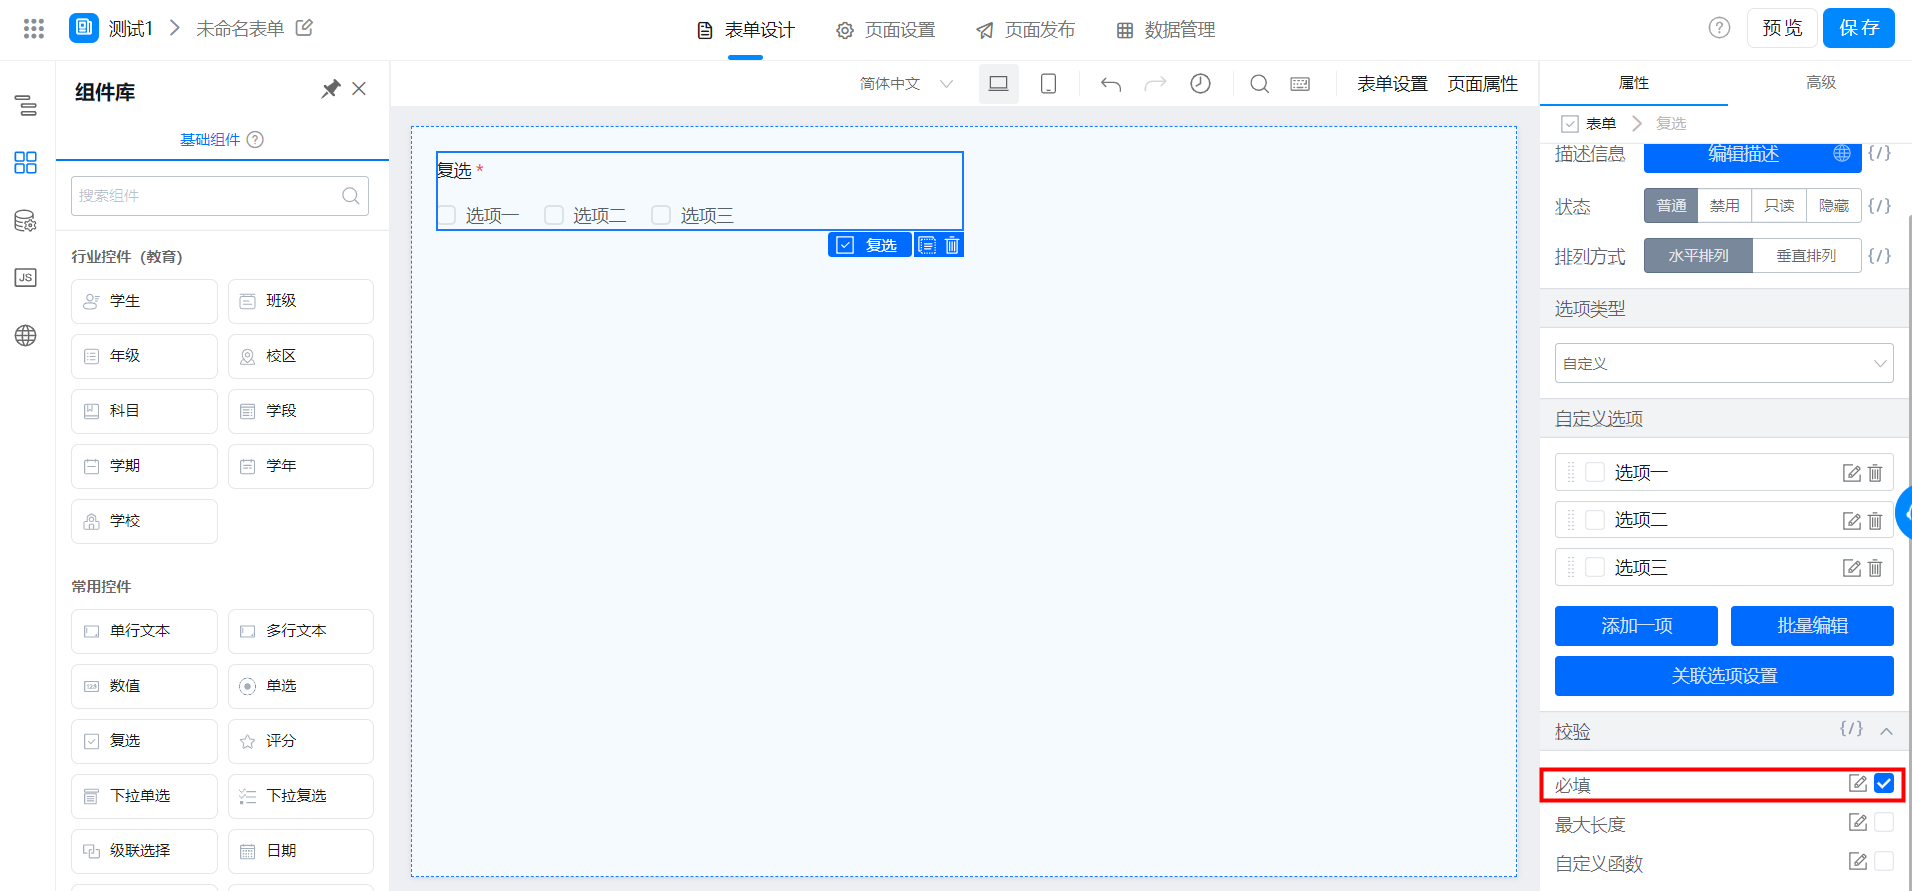The height and width of the screenshot is (891, 1912).
Task: Collapse the 校验 section
Action: 1886,731
